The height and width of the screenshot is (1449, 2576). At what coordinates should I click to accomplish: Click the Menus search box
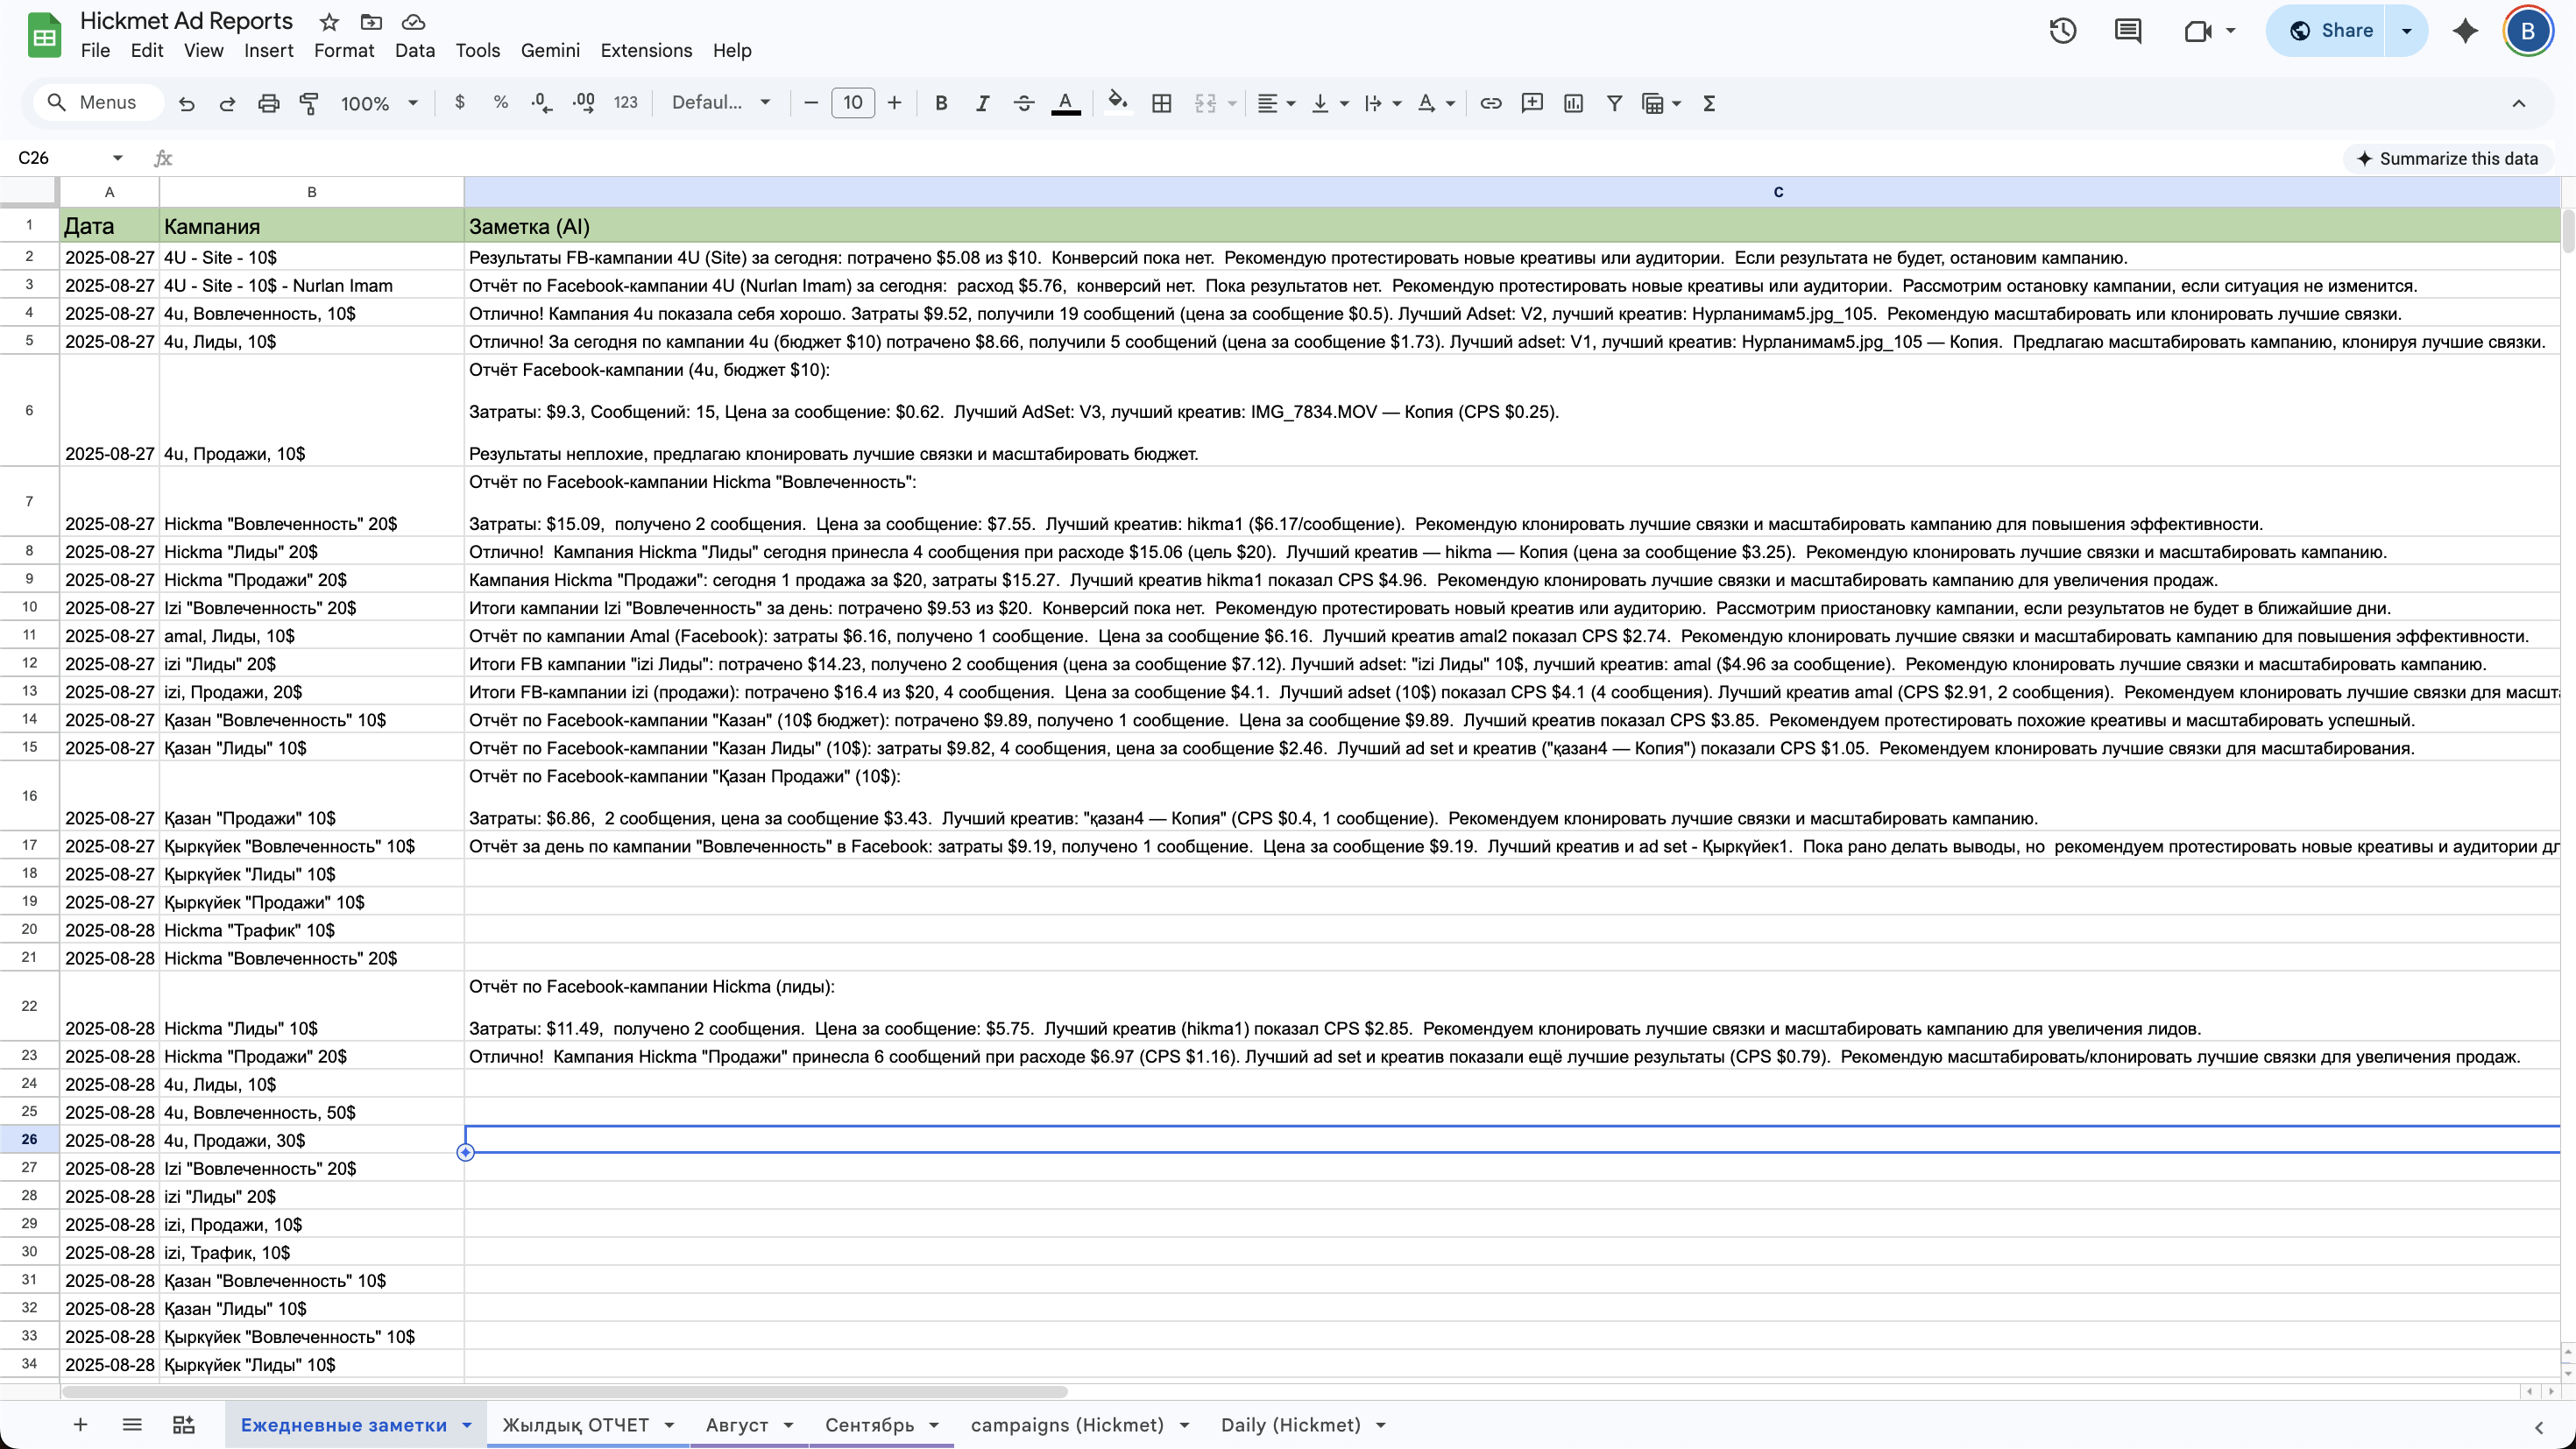(98, 103)
